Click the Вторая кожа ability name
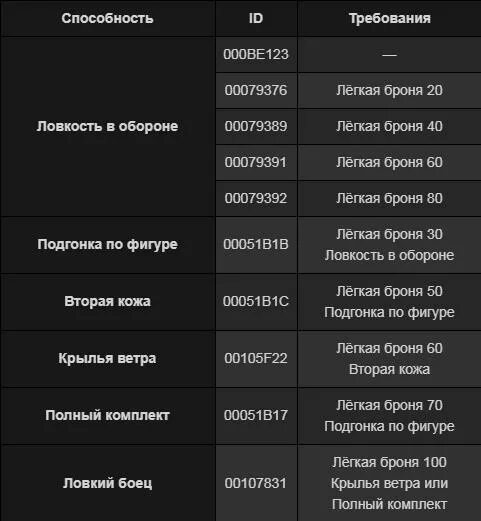The height and width of the screenshot is (521, 481). (107, 301)
